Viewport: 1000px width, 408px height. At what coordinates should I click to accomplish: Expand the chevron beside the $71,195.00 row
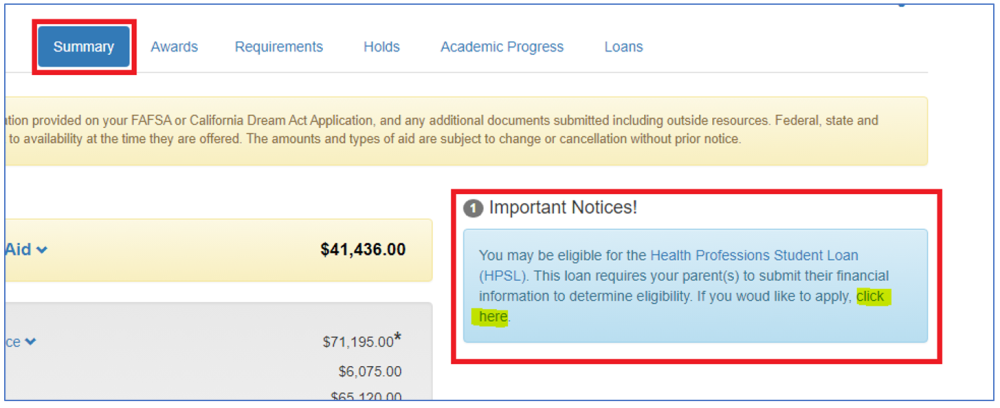pyautogui.click(x=30, y=342)
